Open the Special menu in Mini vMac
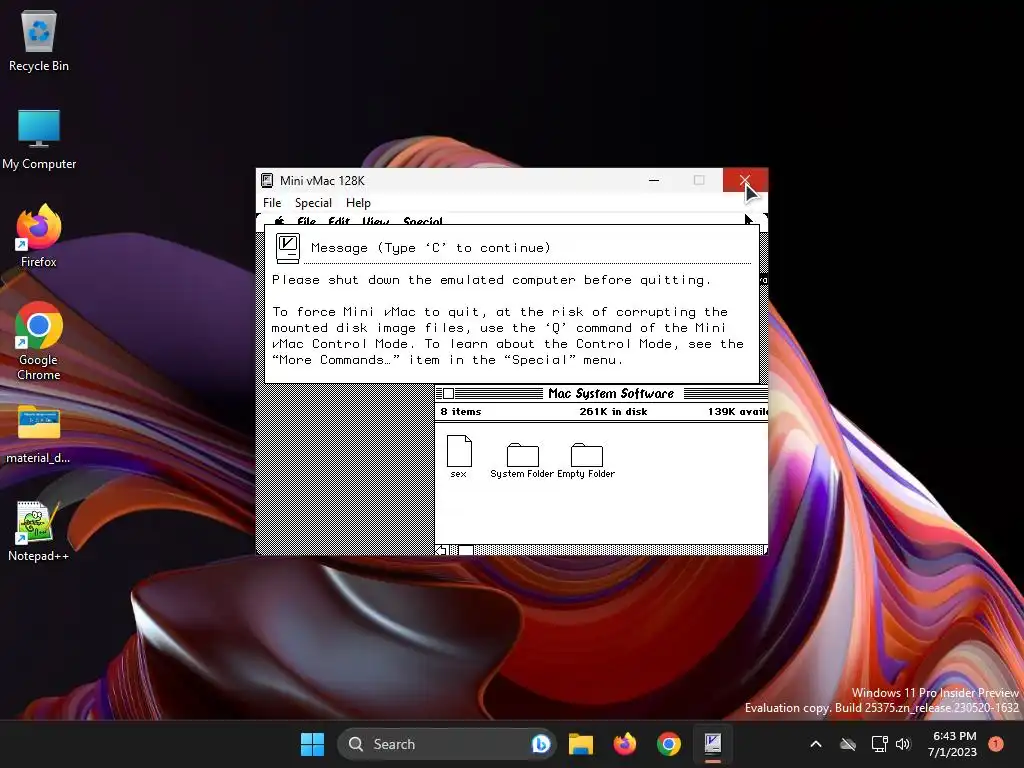This screenshot has width=1024, height=768. (313, 203)
